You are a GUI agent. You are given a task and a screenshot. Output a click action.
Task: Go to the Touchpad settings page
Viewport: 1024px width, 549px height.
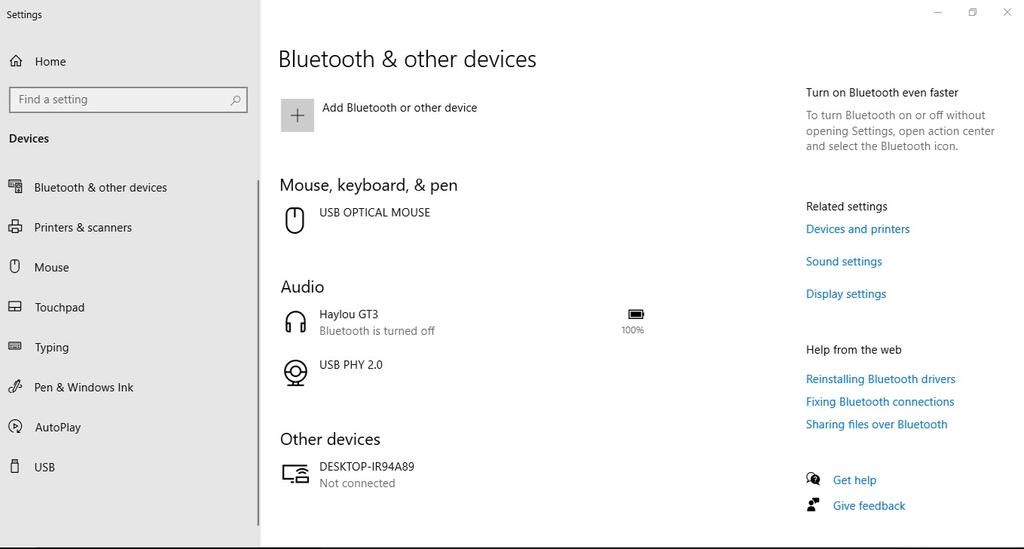coord(59,308)
